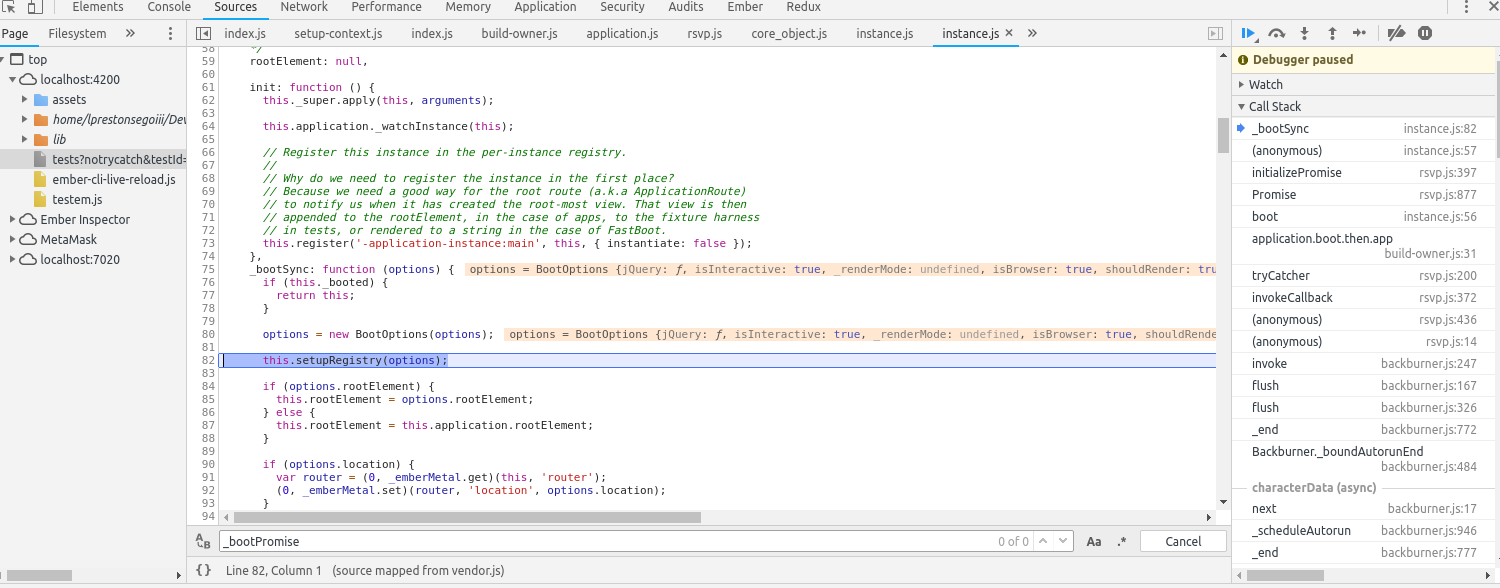Expand the MetaMask node
The width and height of the screenshot is (1500, 588).
14,240
